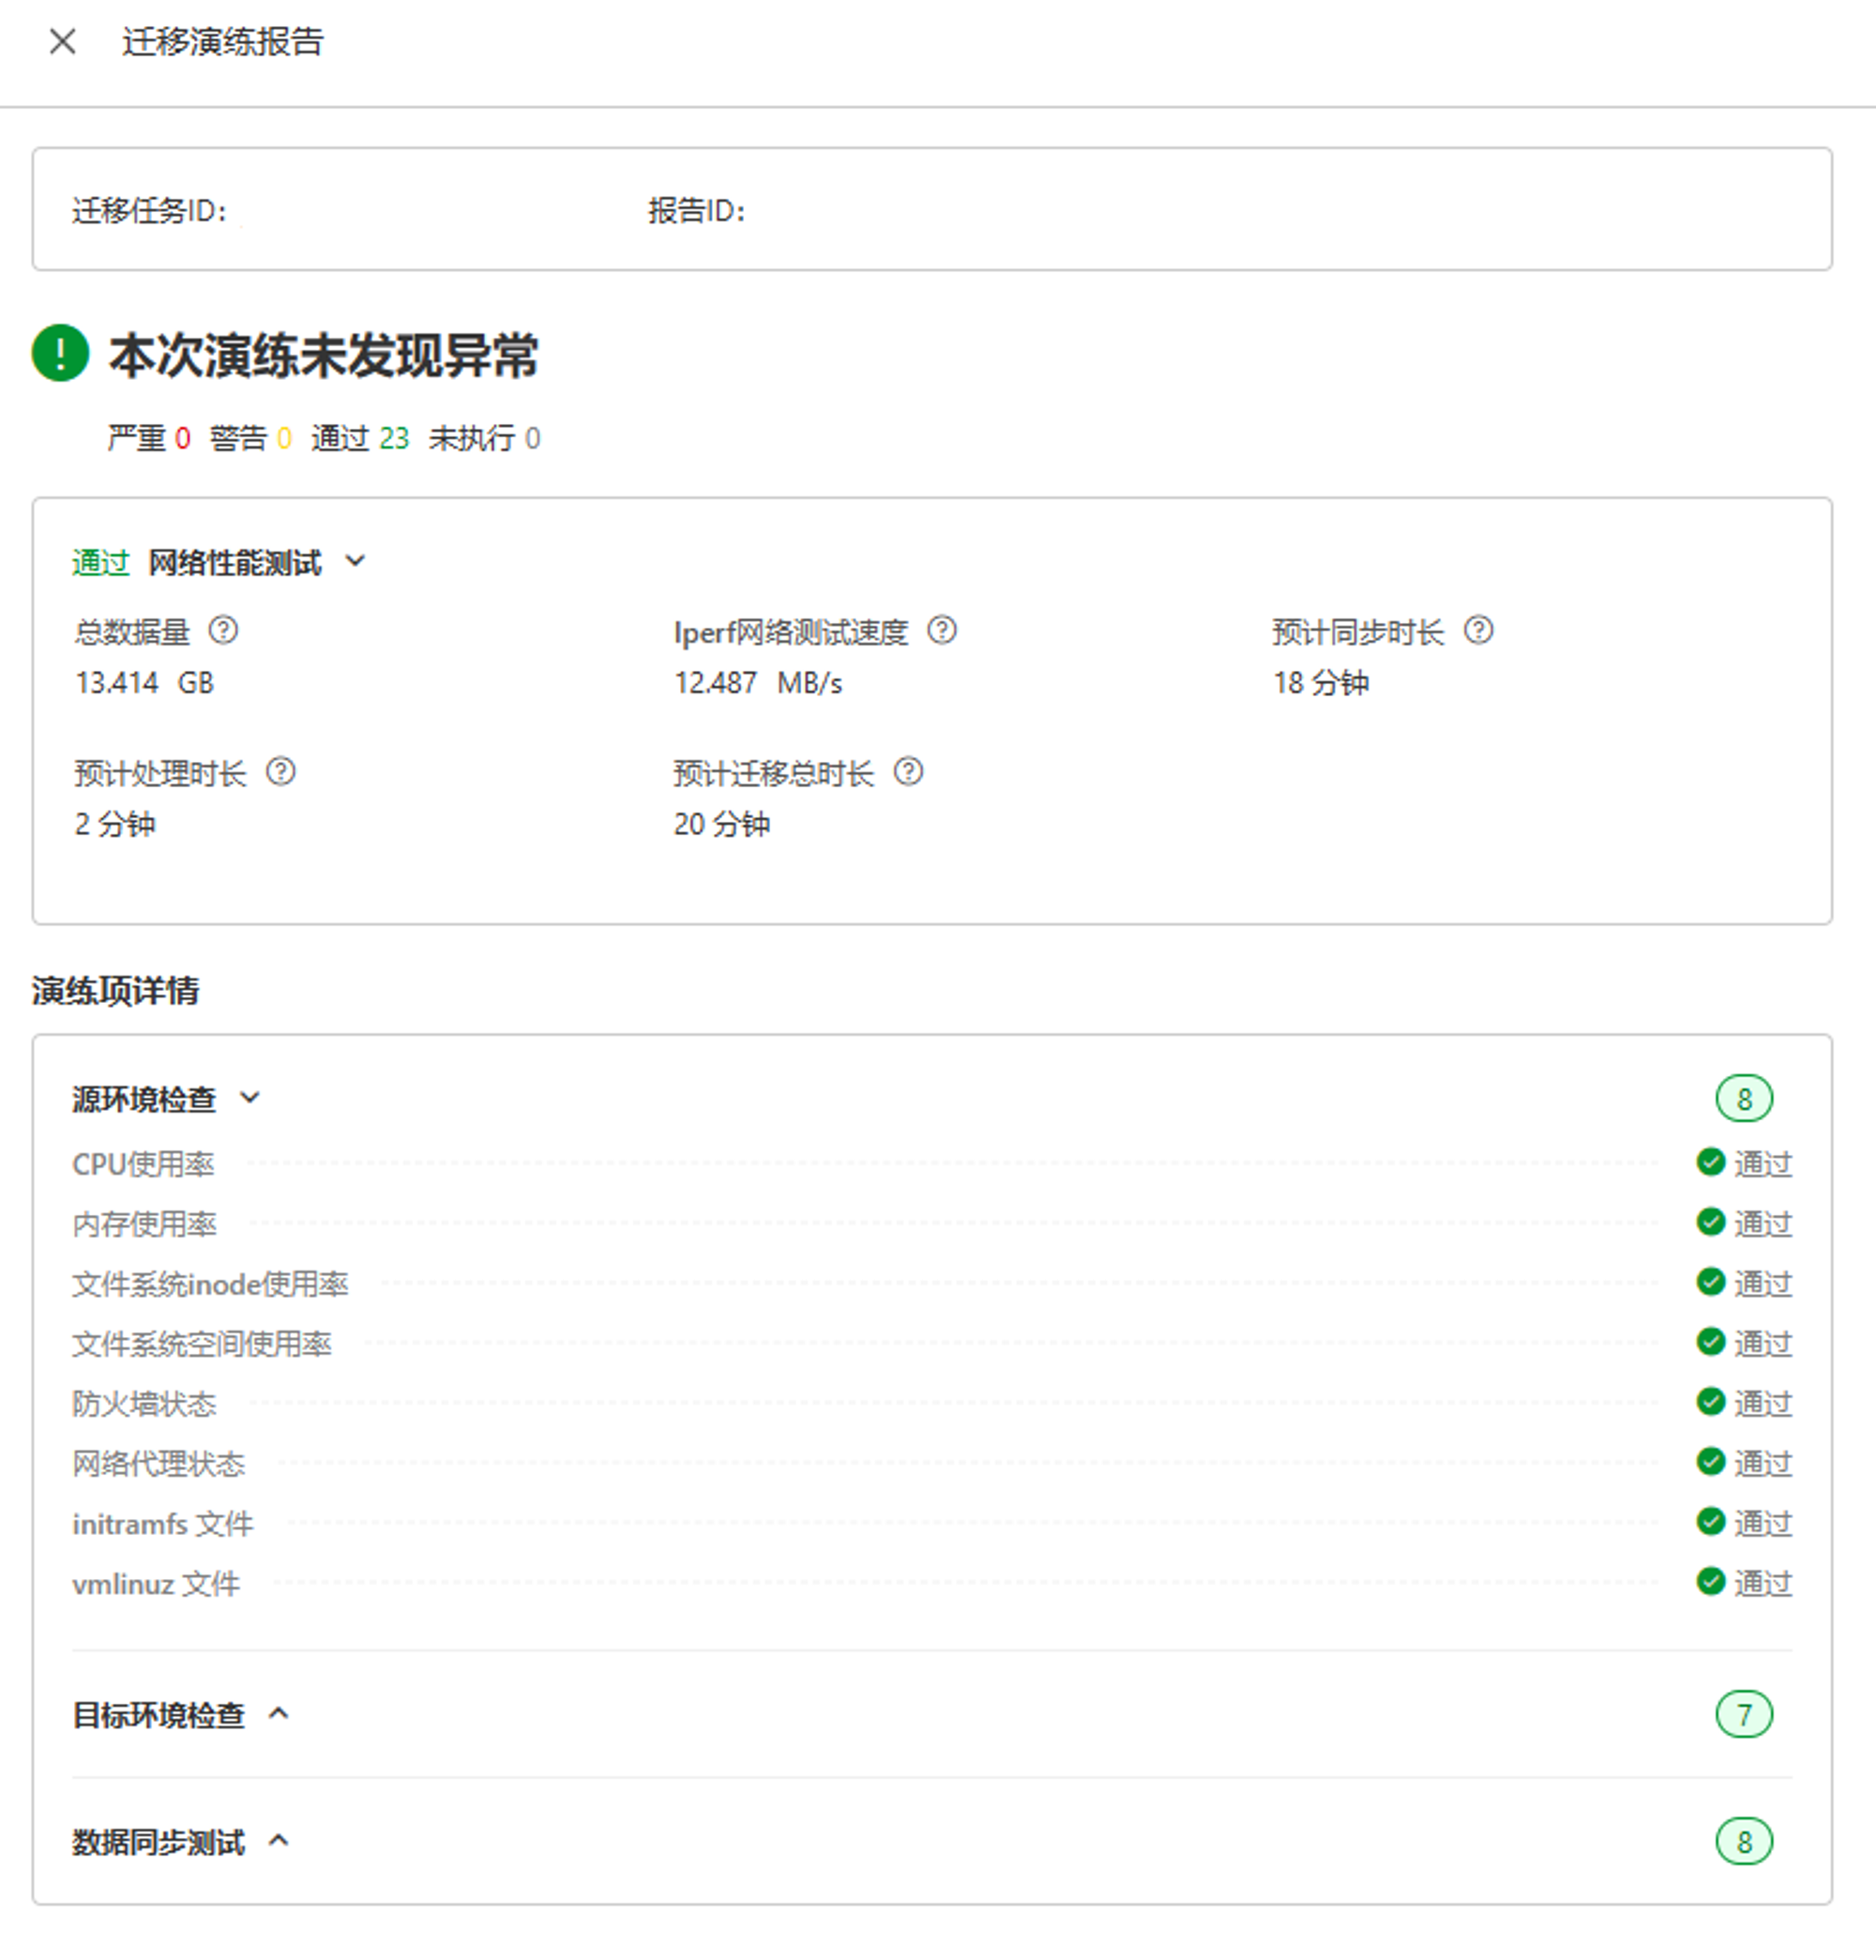Screen dimensions: 1876x1960
Task: Click help icon next to 预计迁移总时长
Action: [908, 772]
